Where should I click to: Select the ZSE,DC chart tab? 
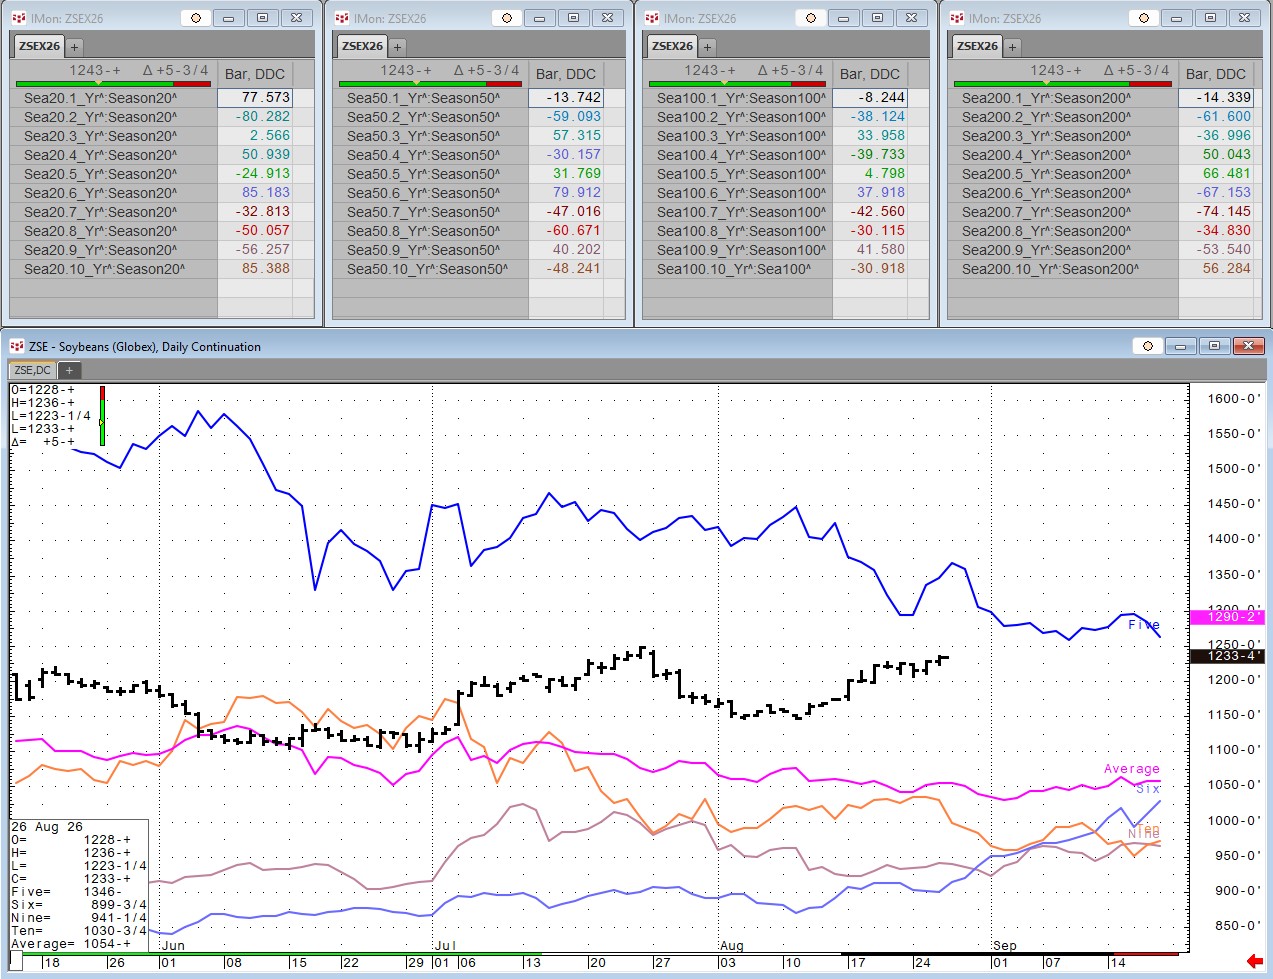pos(33,370)
